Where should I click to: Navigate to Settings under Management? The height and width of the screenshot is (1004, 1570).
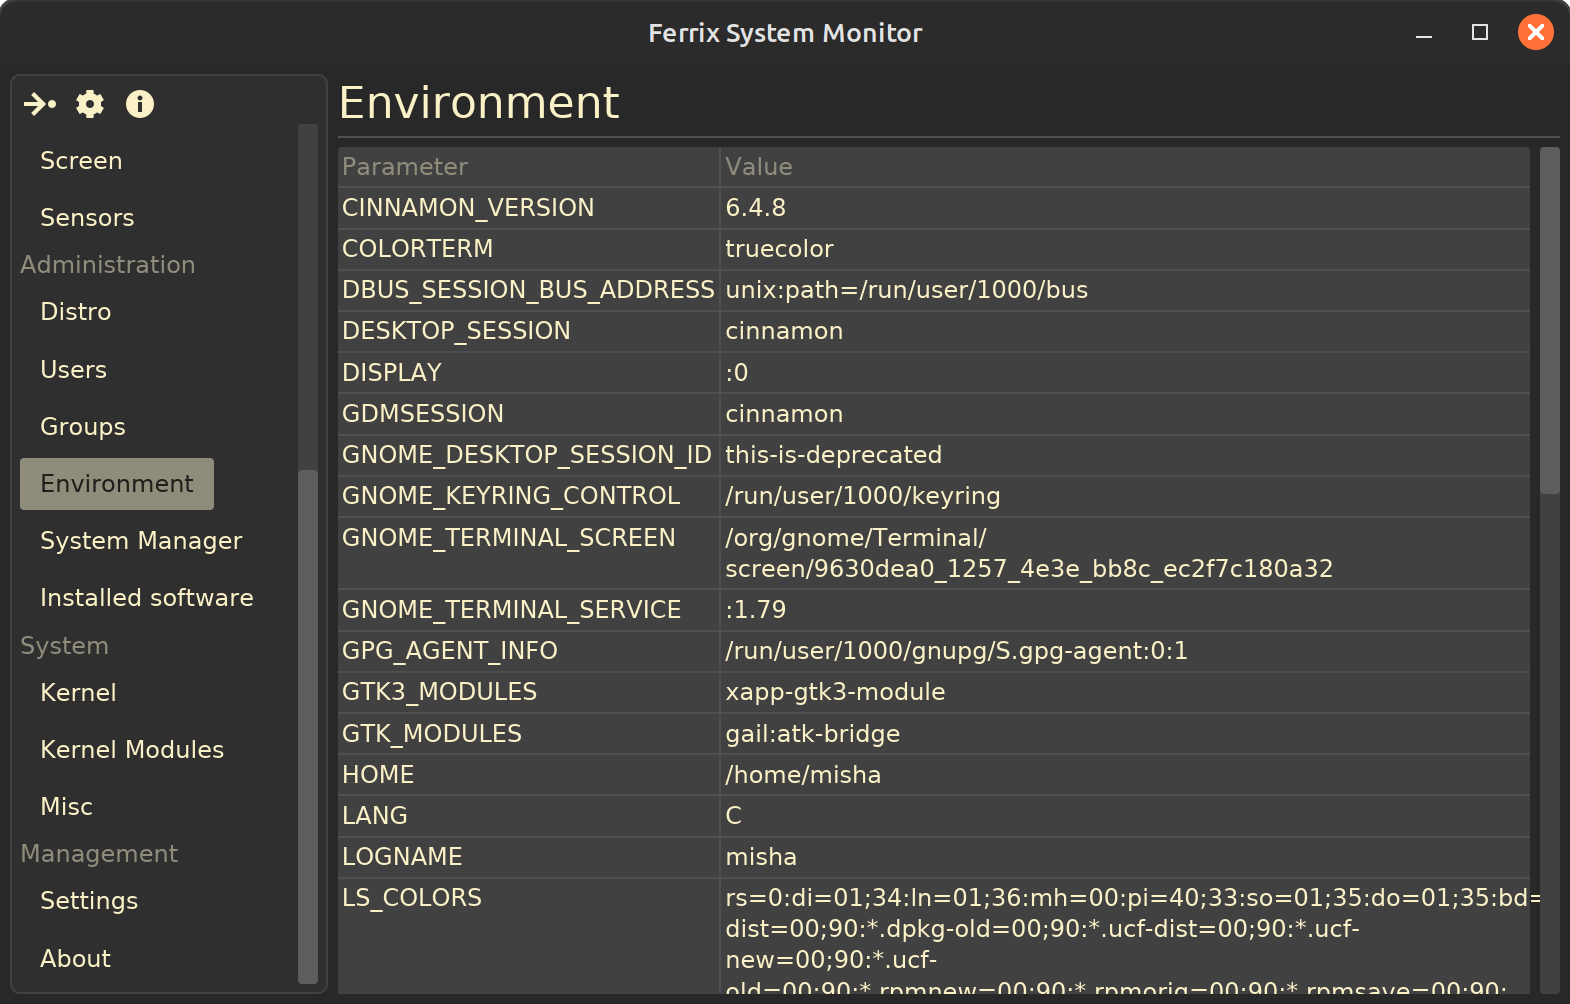[x=89, y=901]
